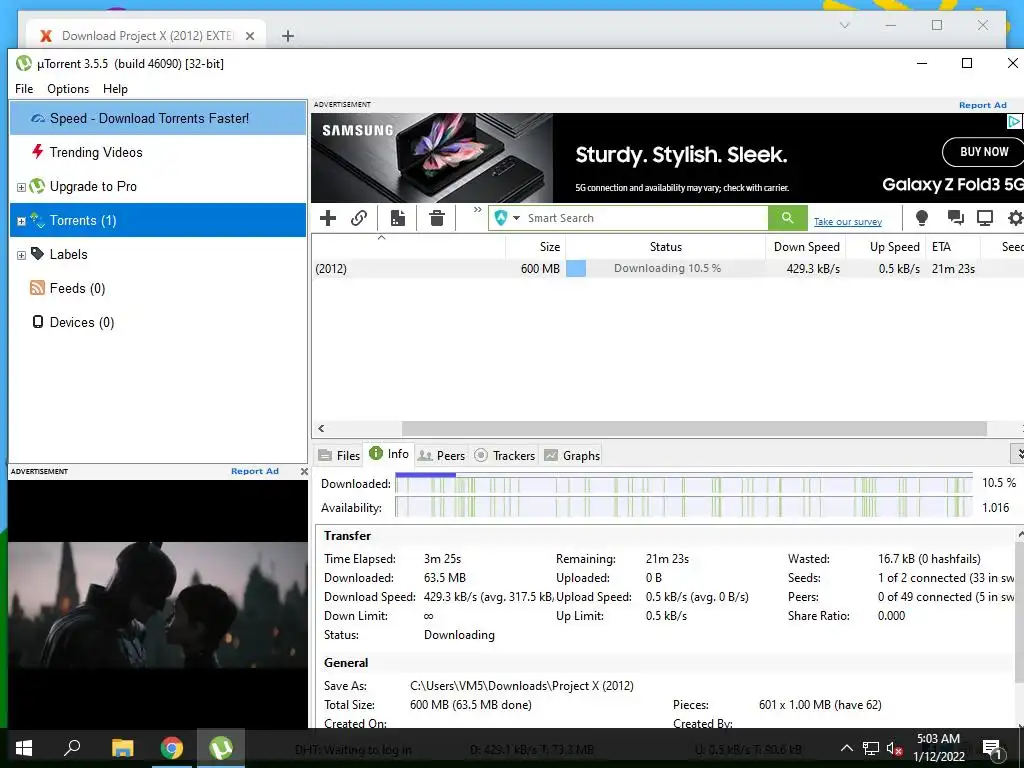Switch to the Trackers tab
The width and height of the screenshot is (1024, 768).
[504, 455]
